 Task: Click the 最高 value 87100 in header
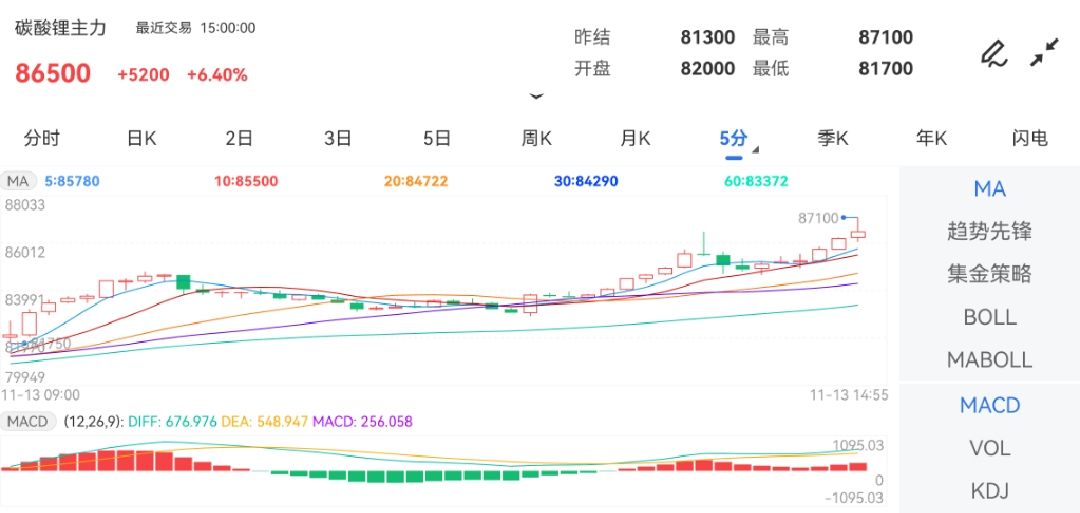click(886, 37)
